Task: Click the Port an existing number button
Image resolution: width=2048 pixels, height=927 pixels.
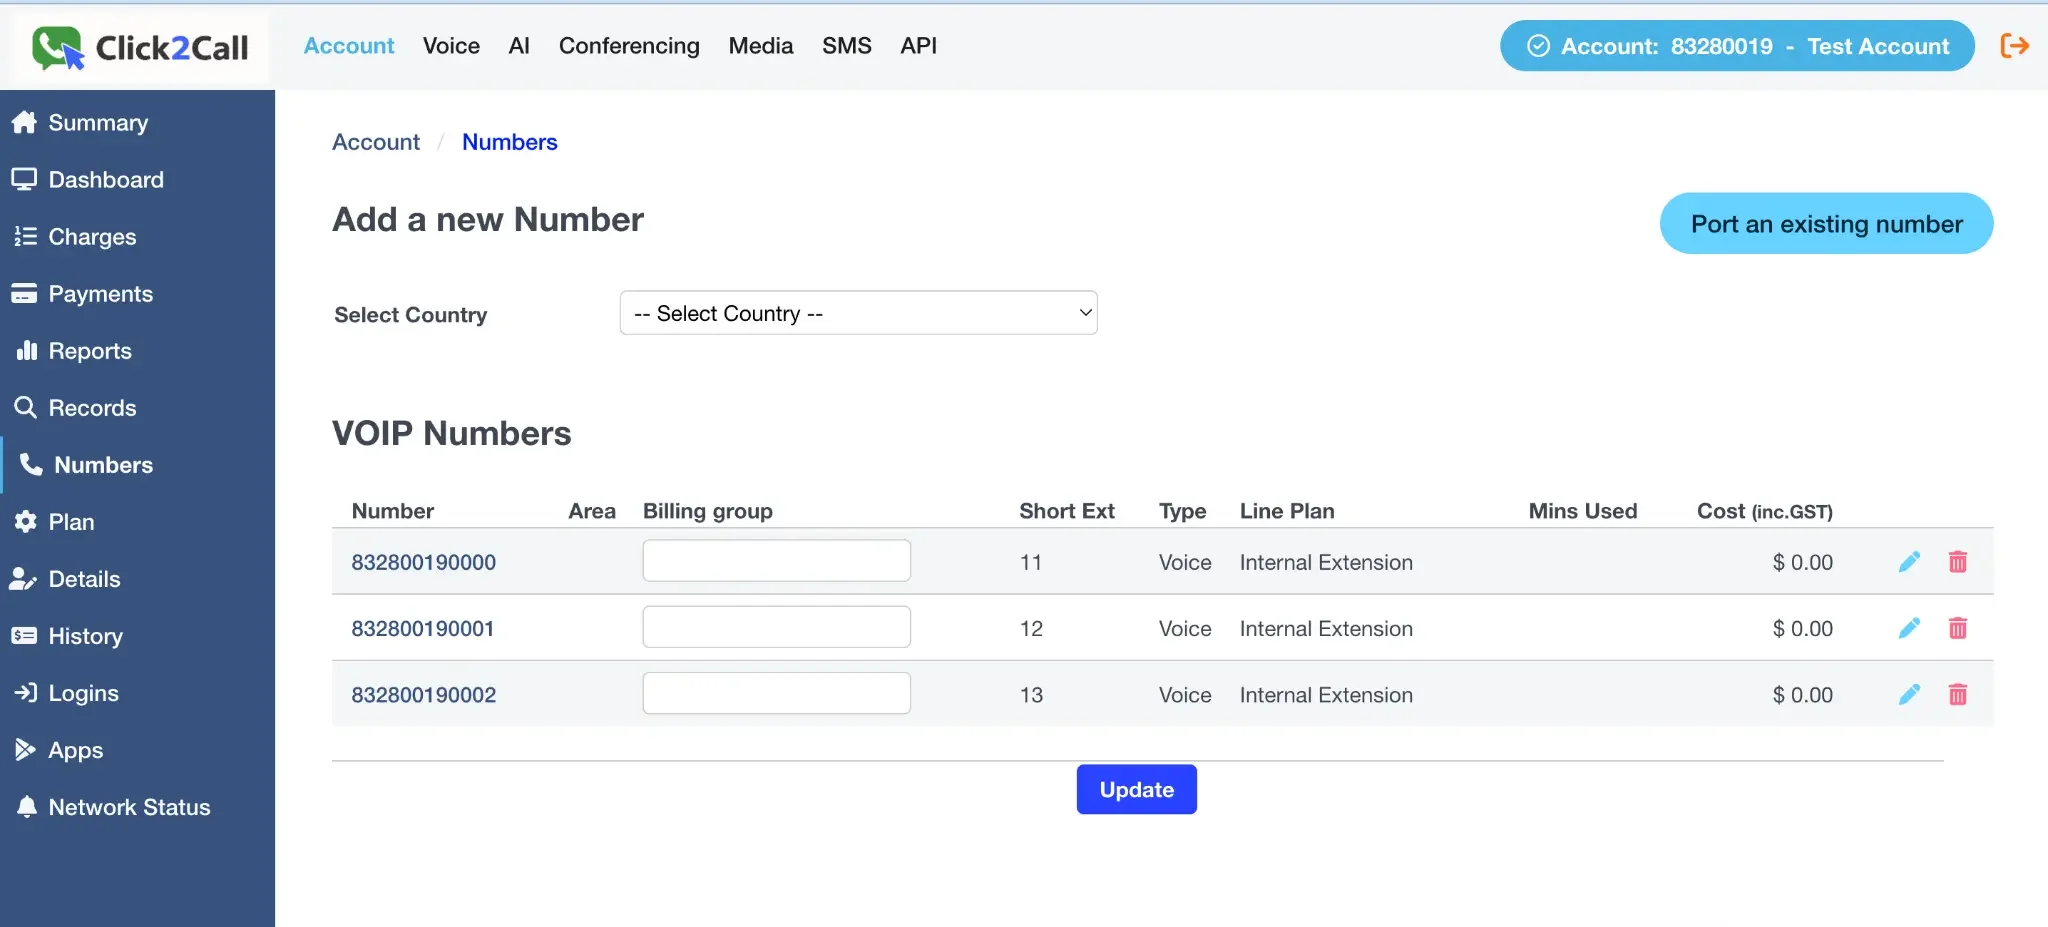Action: [1825, 223]
